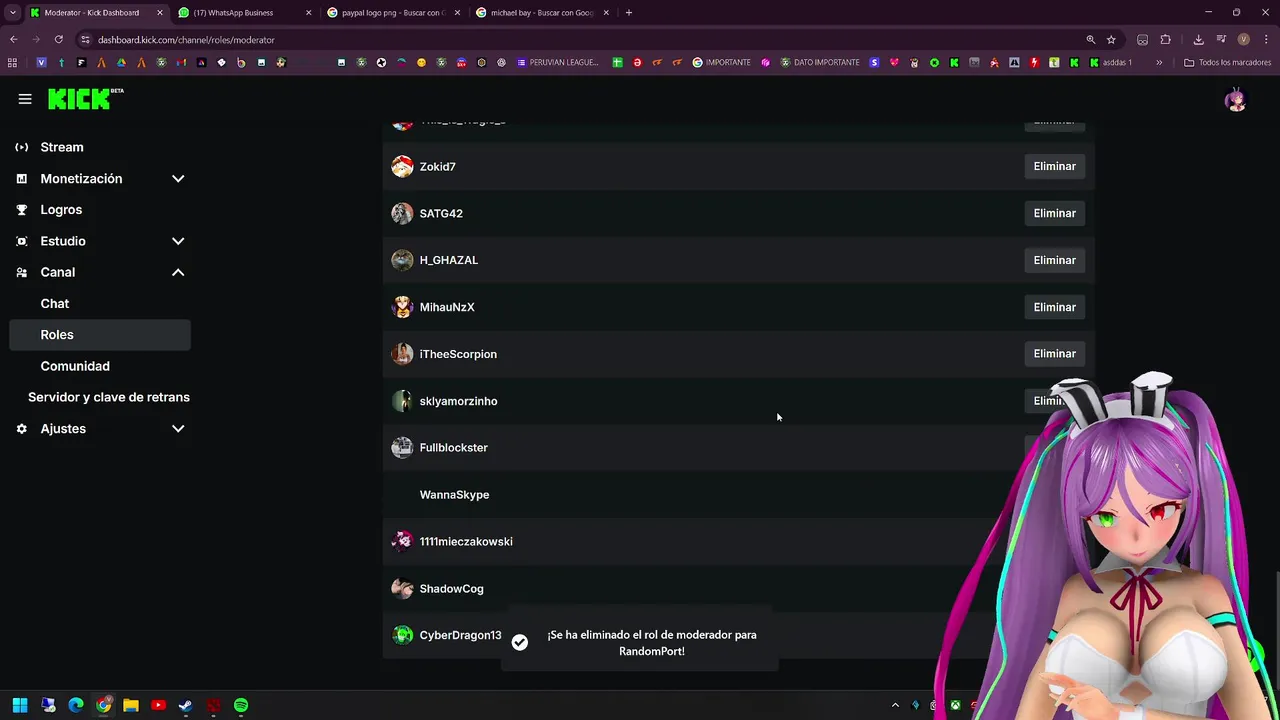The height and width of the screenshot is (720, 1280).
Task: Remove moderator H_GHAZAL with Eliminar
Action: point(1054,260)
